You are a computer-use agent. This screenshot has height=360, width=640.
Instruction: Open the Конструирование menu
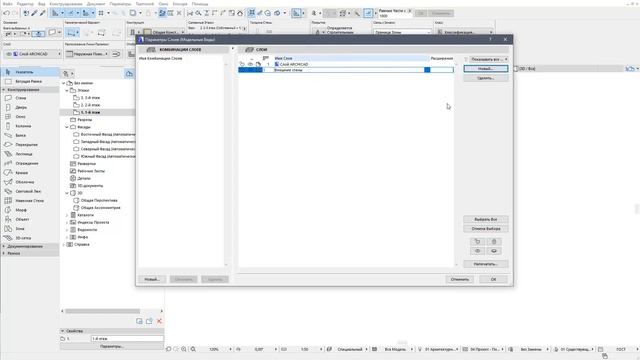coord(66,4)
